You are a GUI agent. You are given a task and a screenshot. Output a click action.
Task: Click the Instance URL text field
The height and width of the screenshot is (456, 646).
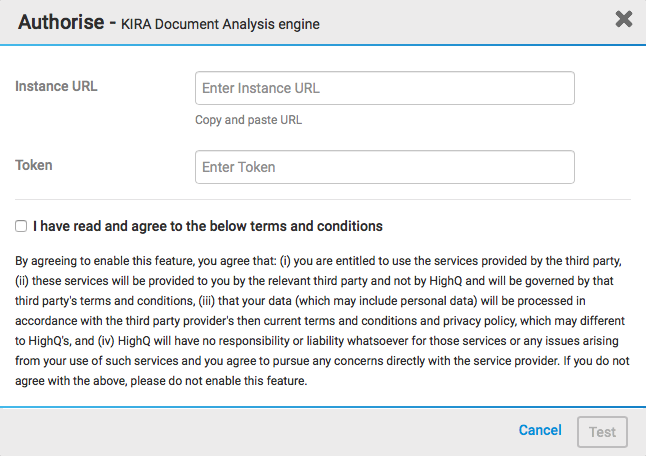coord(385,88)
